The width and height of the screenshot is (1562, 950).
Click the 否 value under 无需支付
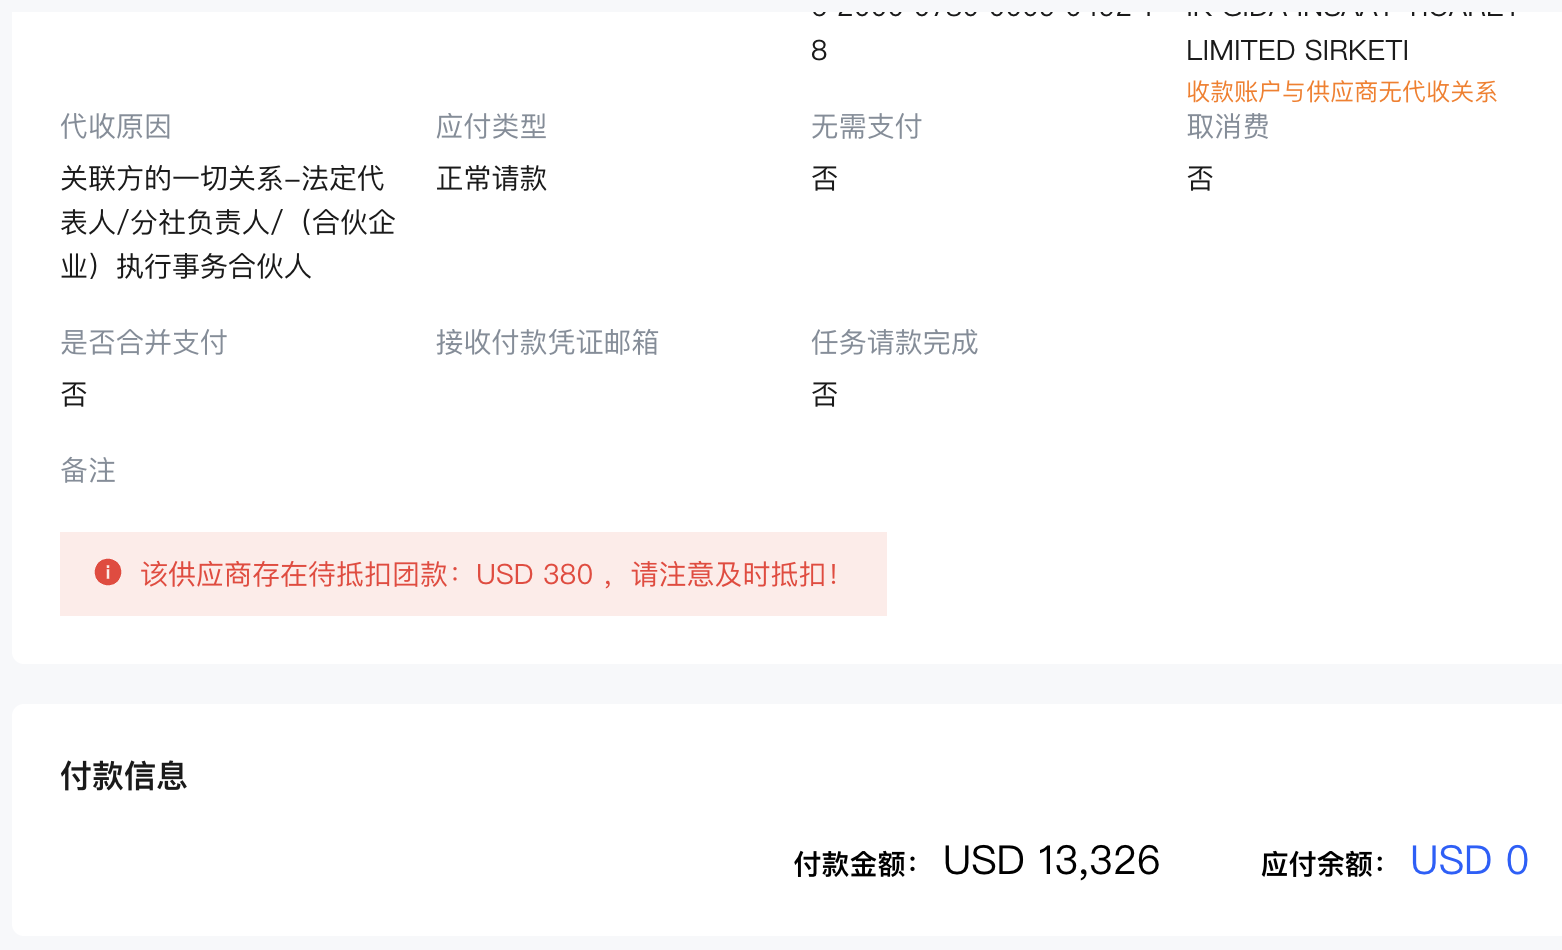pos(824,179)
